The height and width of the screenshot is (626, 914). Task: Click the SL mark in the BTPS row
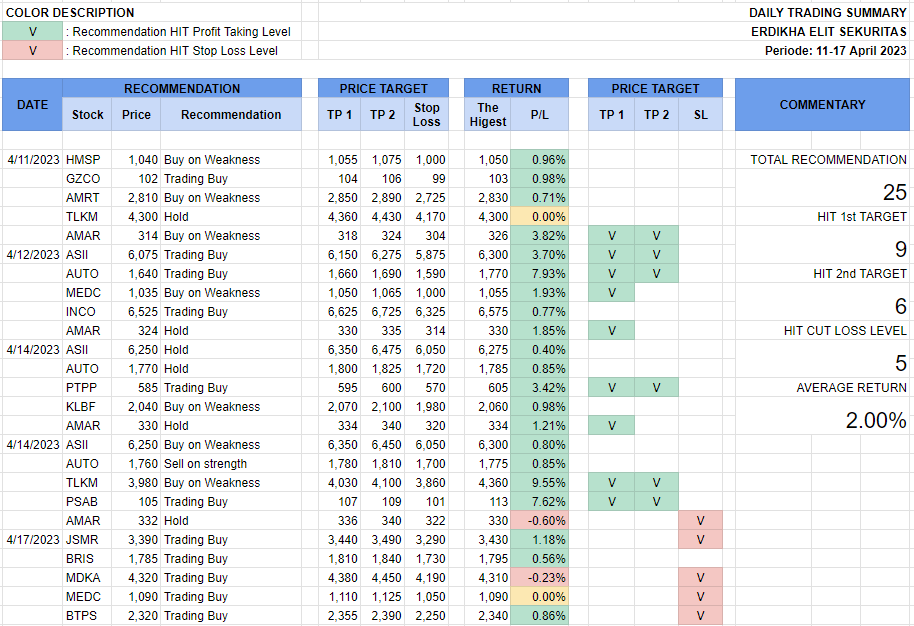(700, 616)
